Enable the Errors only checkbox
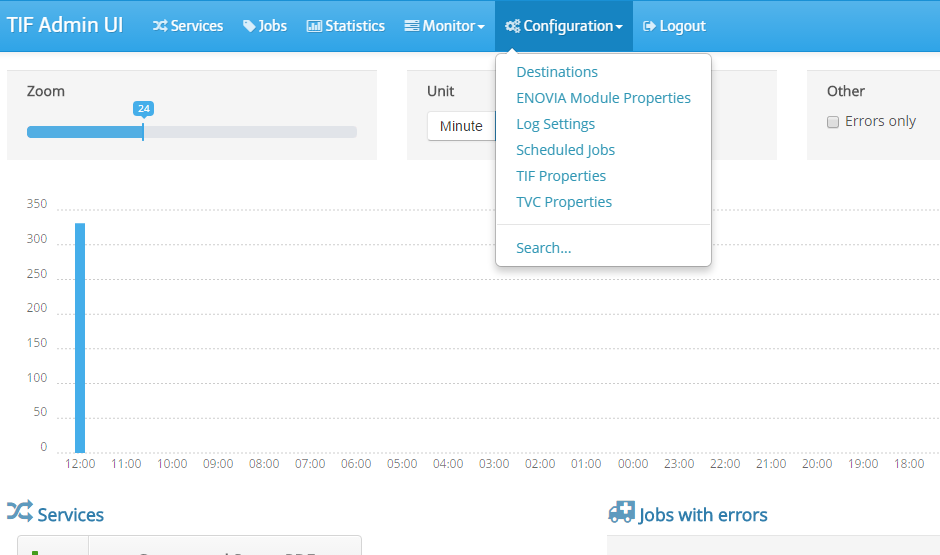Viewport: 940px width, 555px height. click(832, 122)
